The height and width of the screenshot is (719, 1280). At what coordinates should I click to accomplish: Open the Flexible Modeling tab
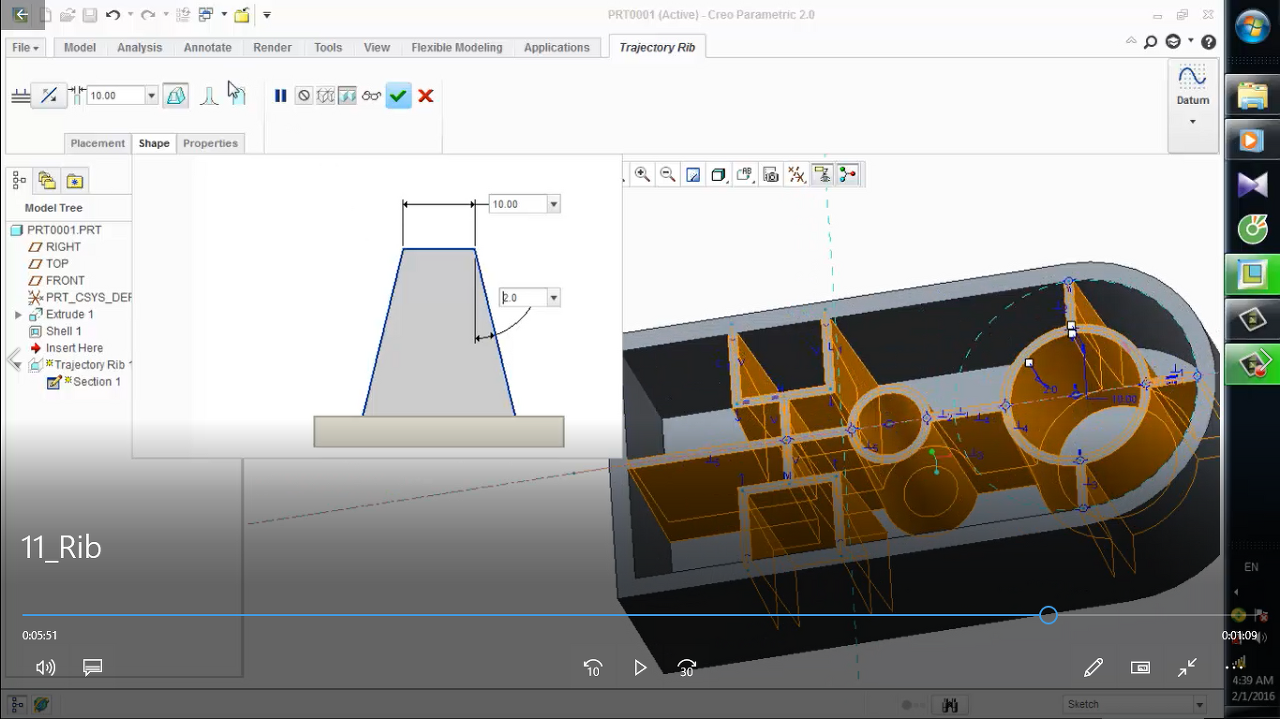point(457,47)
